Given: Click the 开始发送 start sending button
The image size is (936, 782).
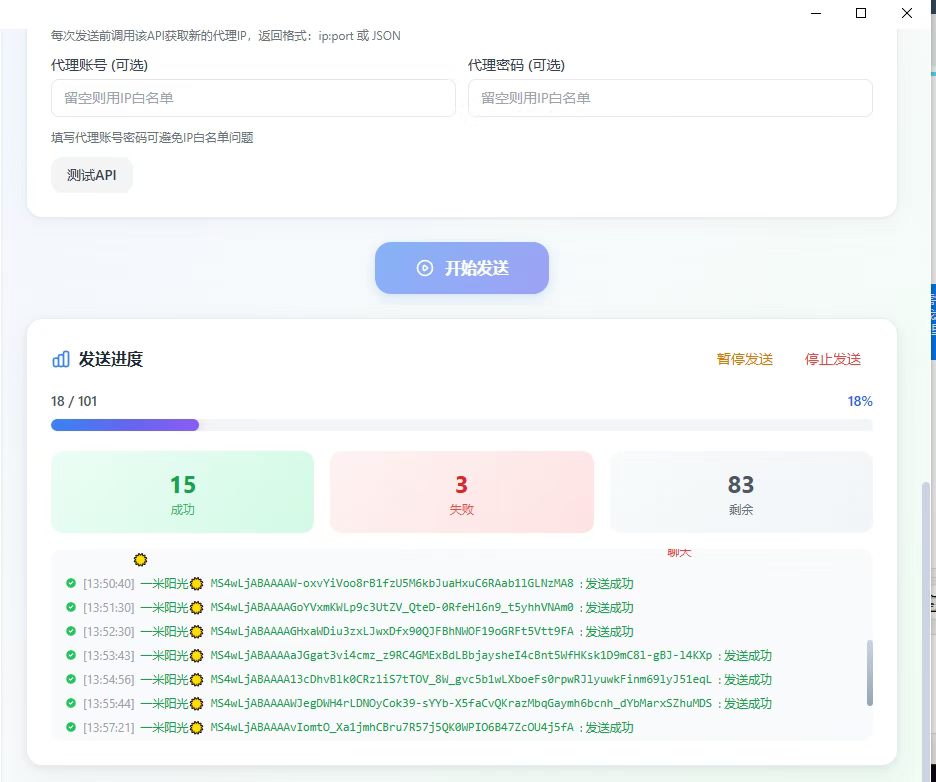Looking at the screenshot, I should (x=461, y=268).
